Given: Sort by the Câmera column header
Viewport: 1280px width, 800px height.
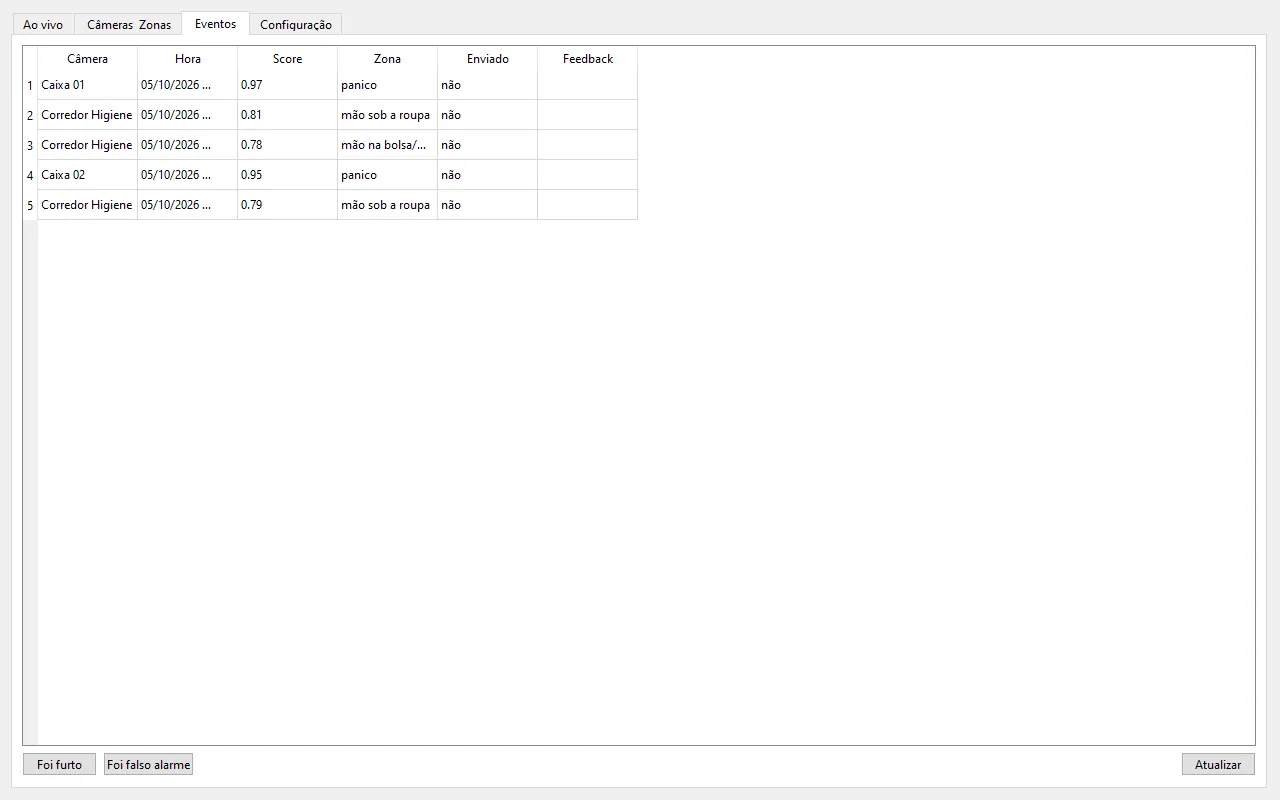Looking at the screenshot, I should tap(87, 59).
